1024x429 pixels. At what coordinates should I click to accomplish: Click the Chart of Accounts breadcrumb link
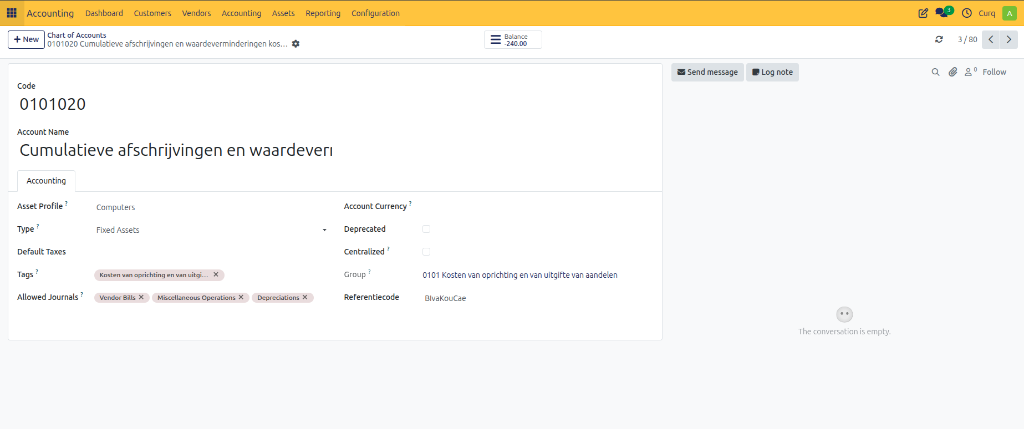[77, 35]
